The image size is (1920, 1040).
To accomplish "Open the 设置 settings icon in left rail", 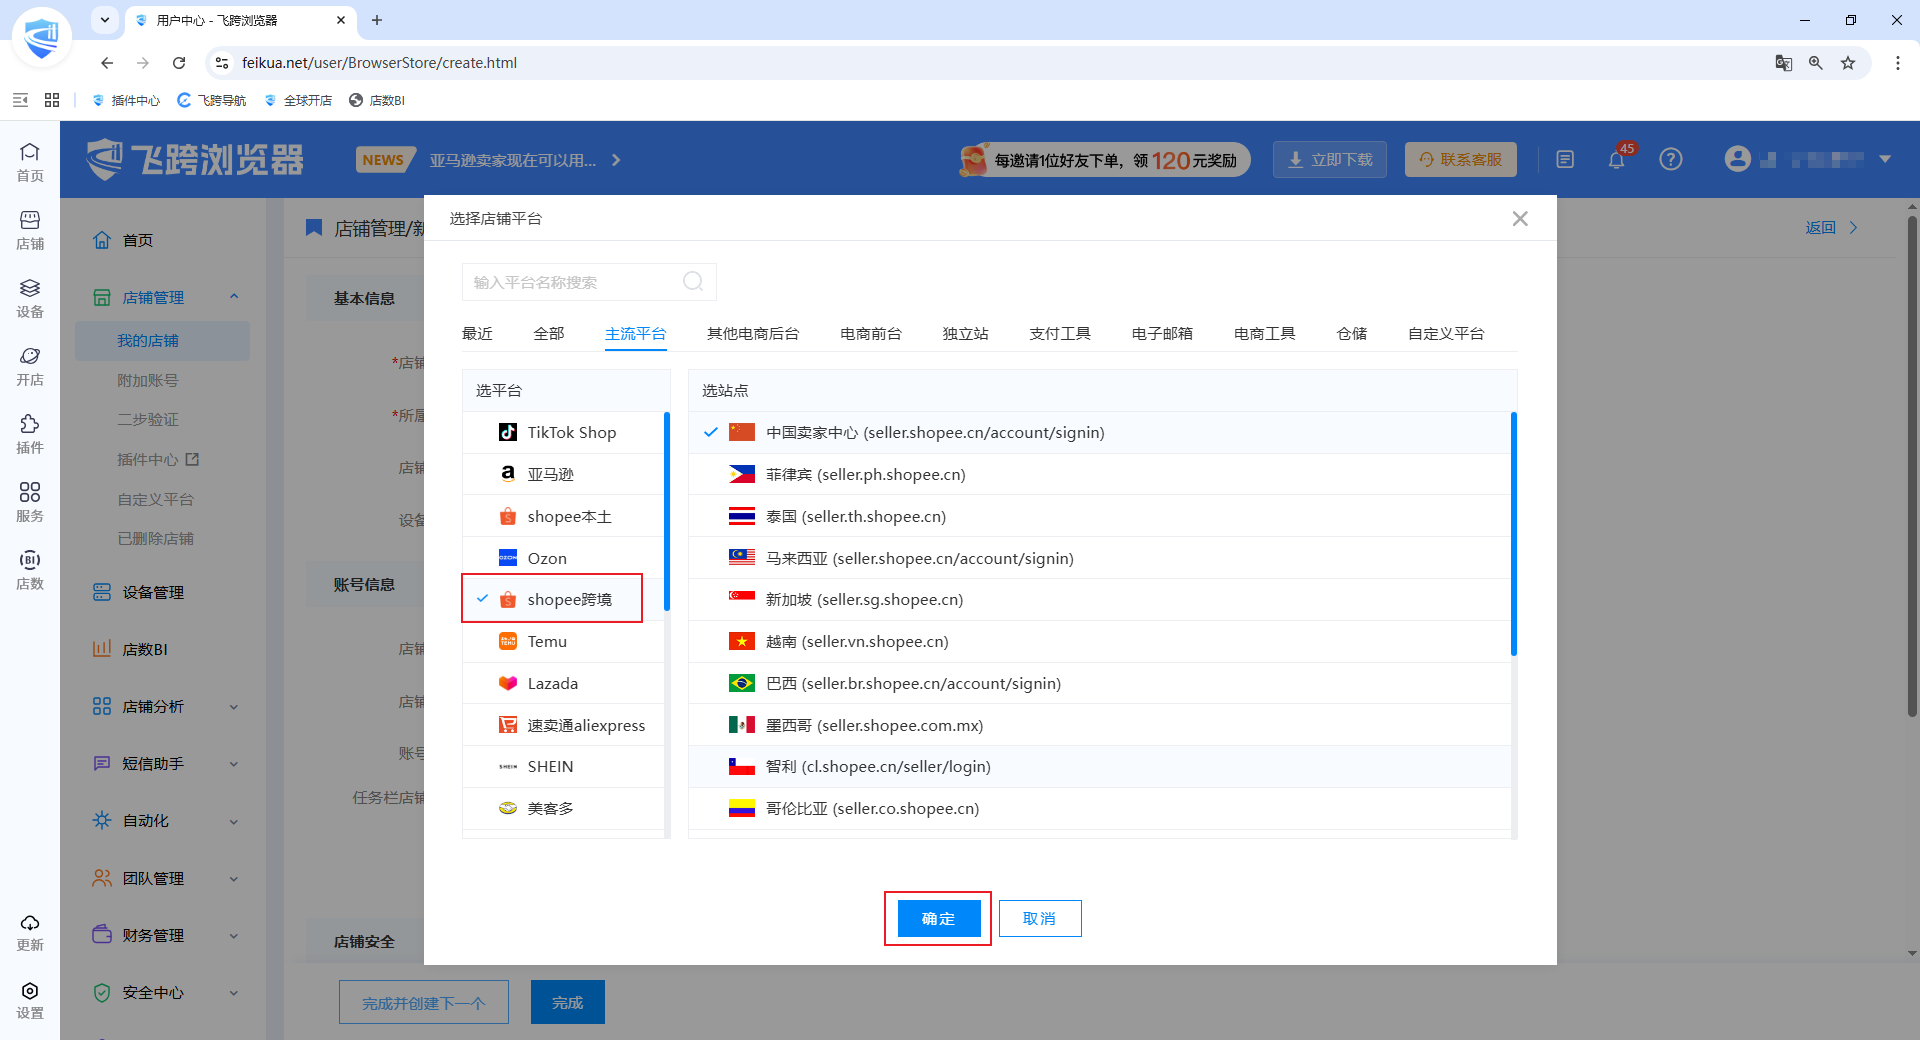I will (x=30, y=999).
